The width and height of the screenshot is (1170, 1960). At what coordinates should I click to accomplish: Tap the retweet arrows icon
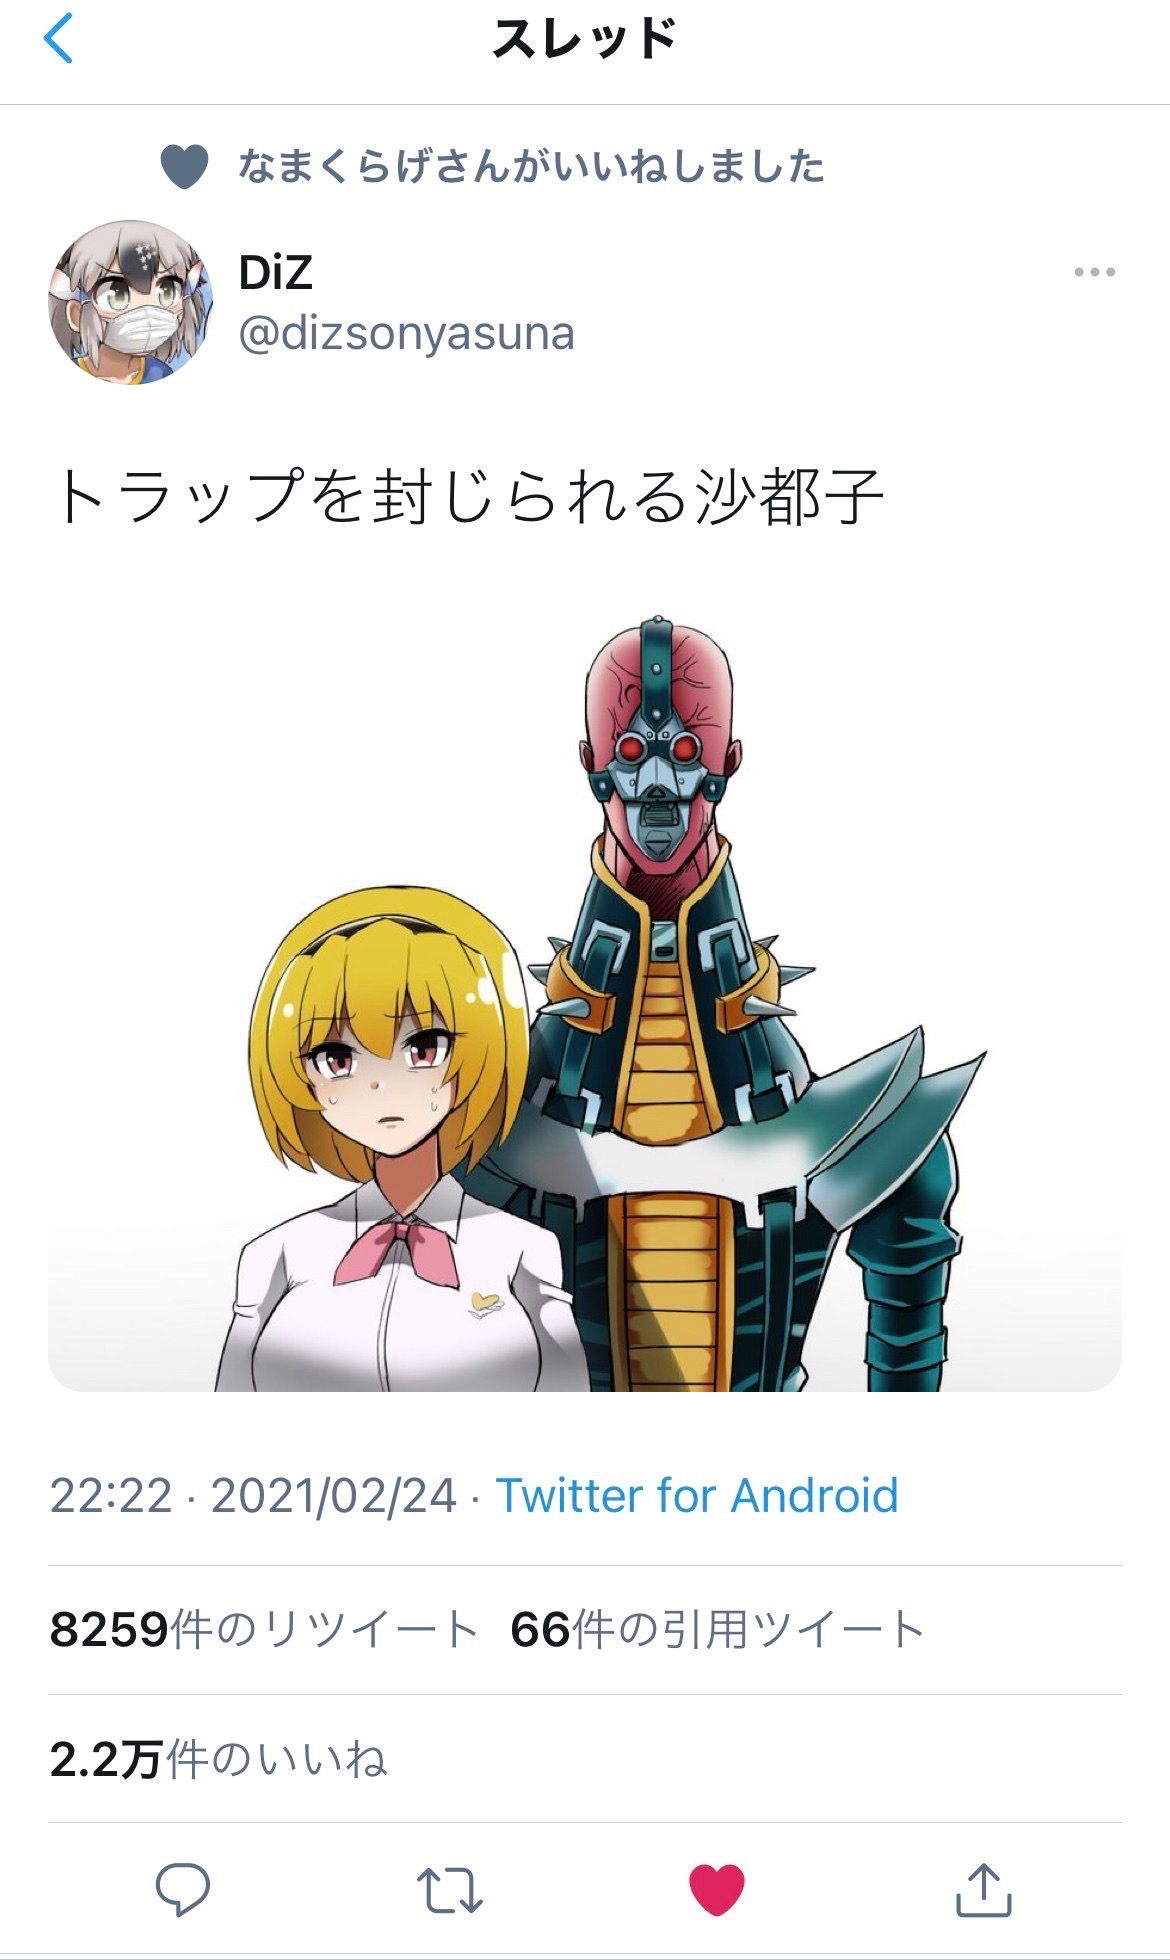tap(450, 1890)
